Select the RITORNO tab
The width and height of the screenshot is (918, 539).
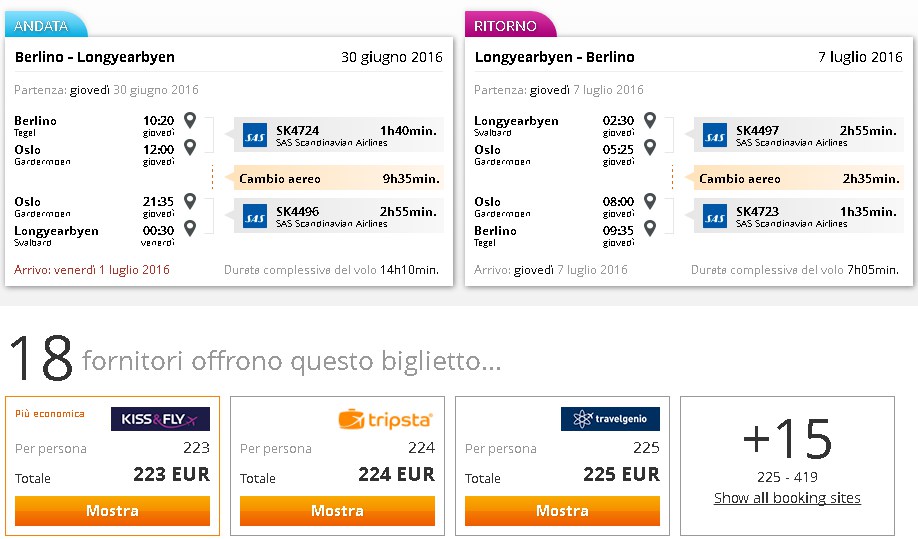click(508, 25)
